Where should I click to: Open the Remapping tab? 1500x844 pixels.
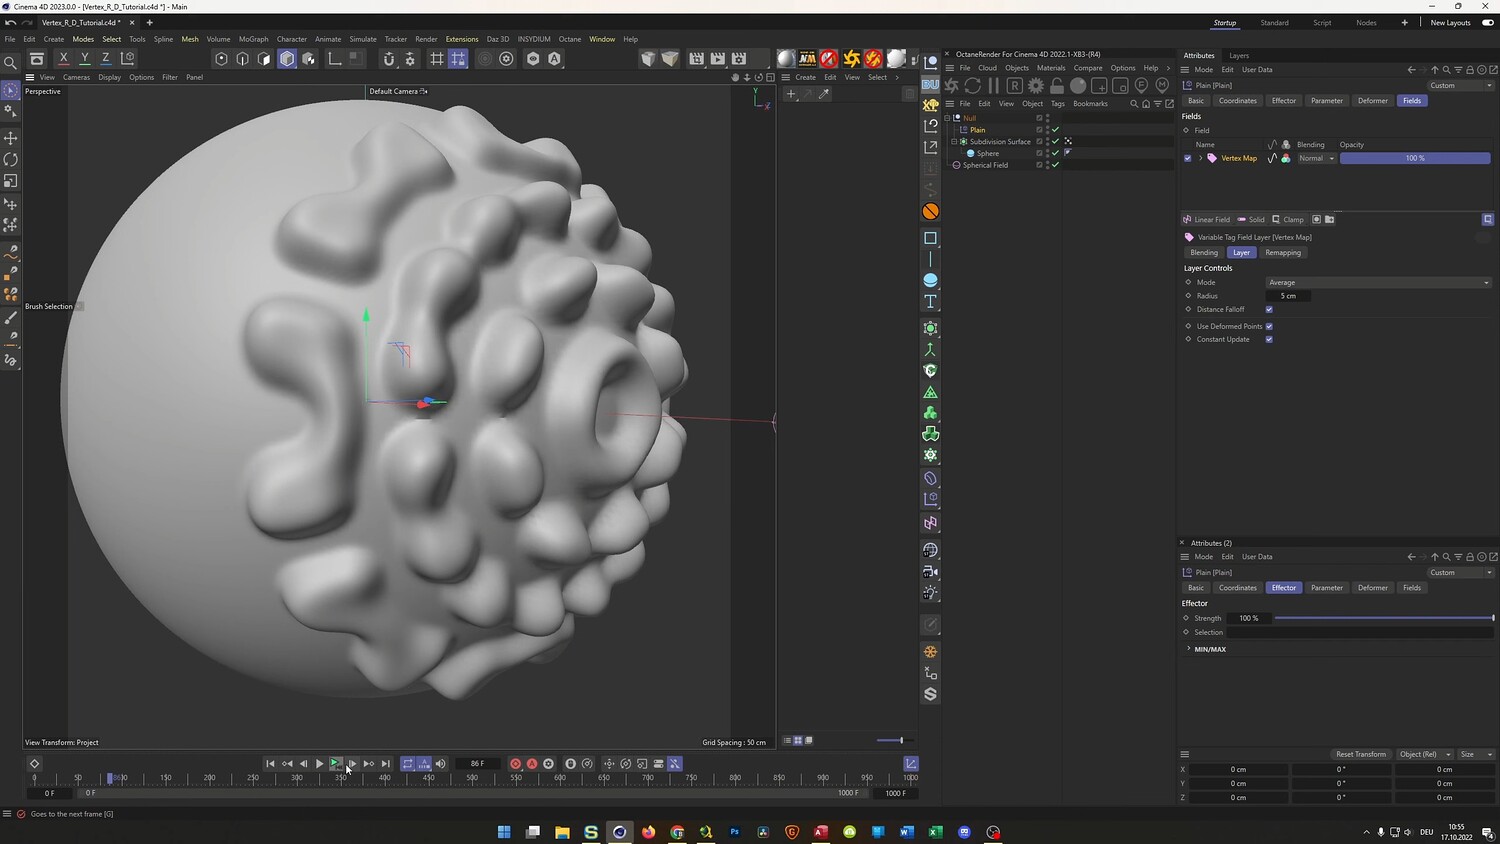pyautogui.click(x=1283, y=253)
